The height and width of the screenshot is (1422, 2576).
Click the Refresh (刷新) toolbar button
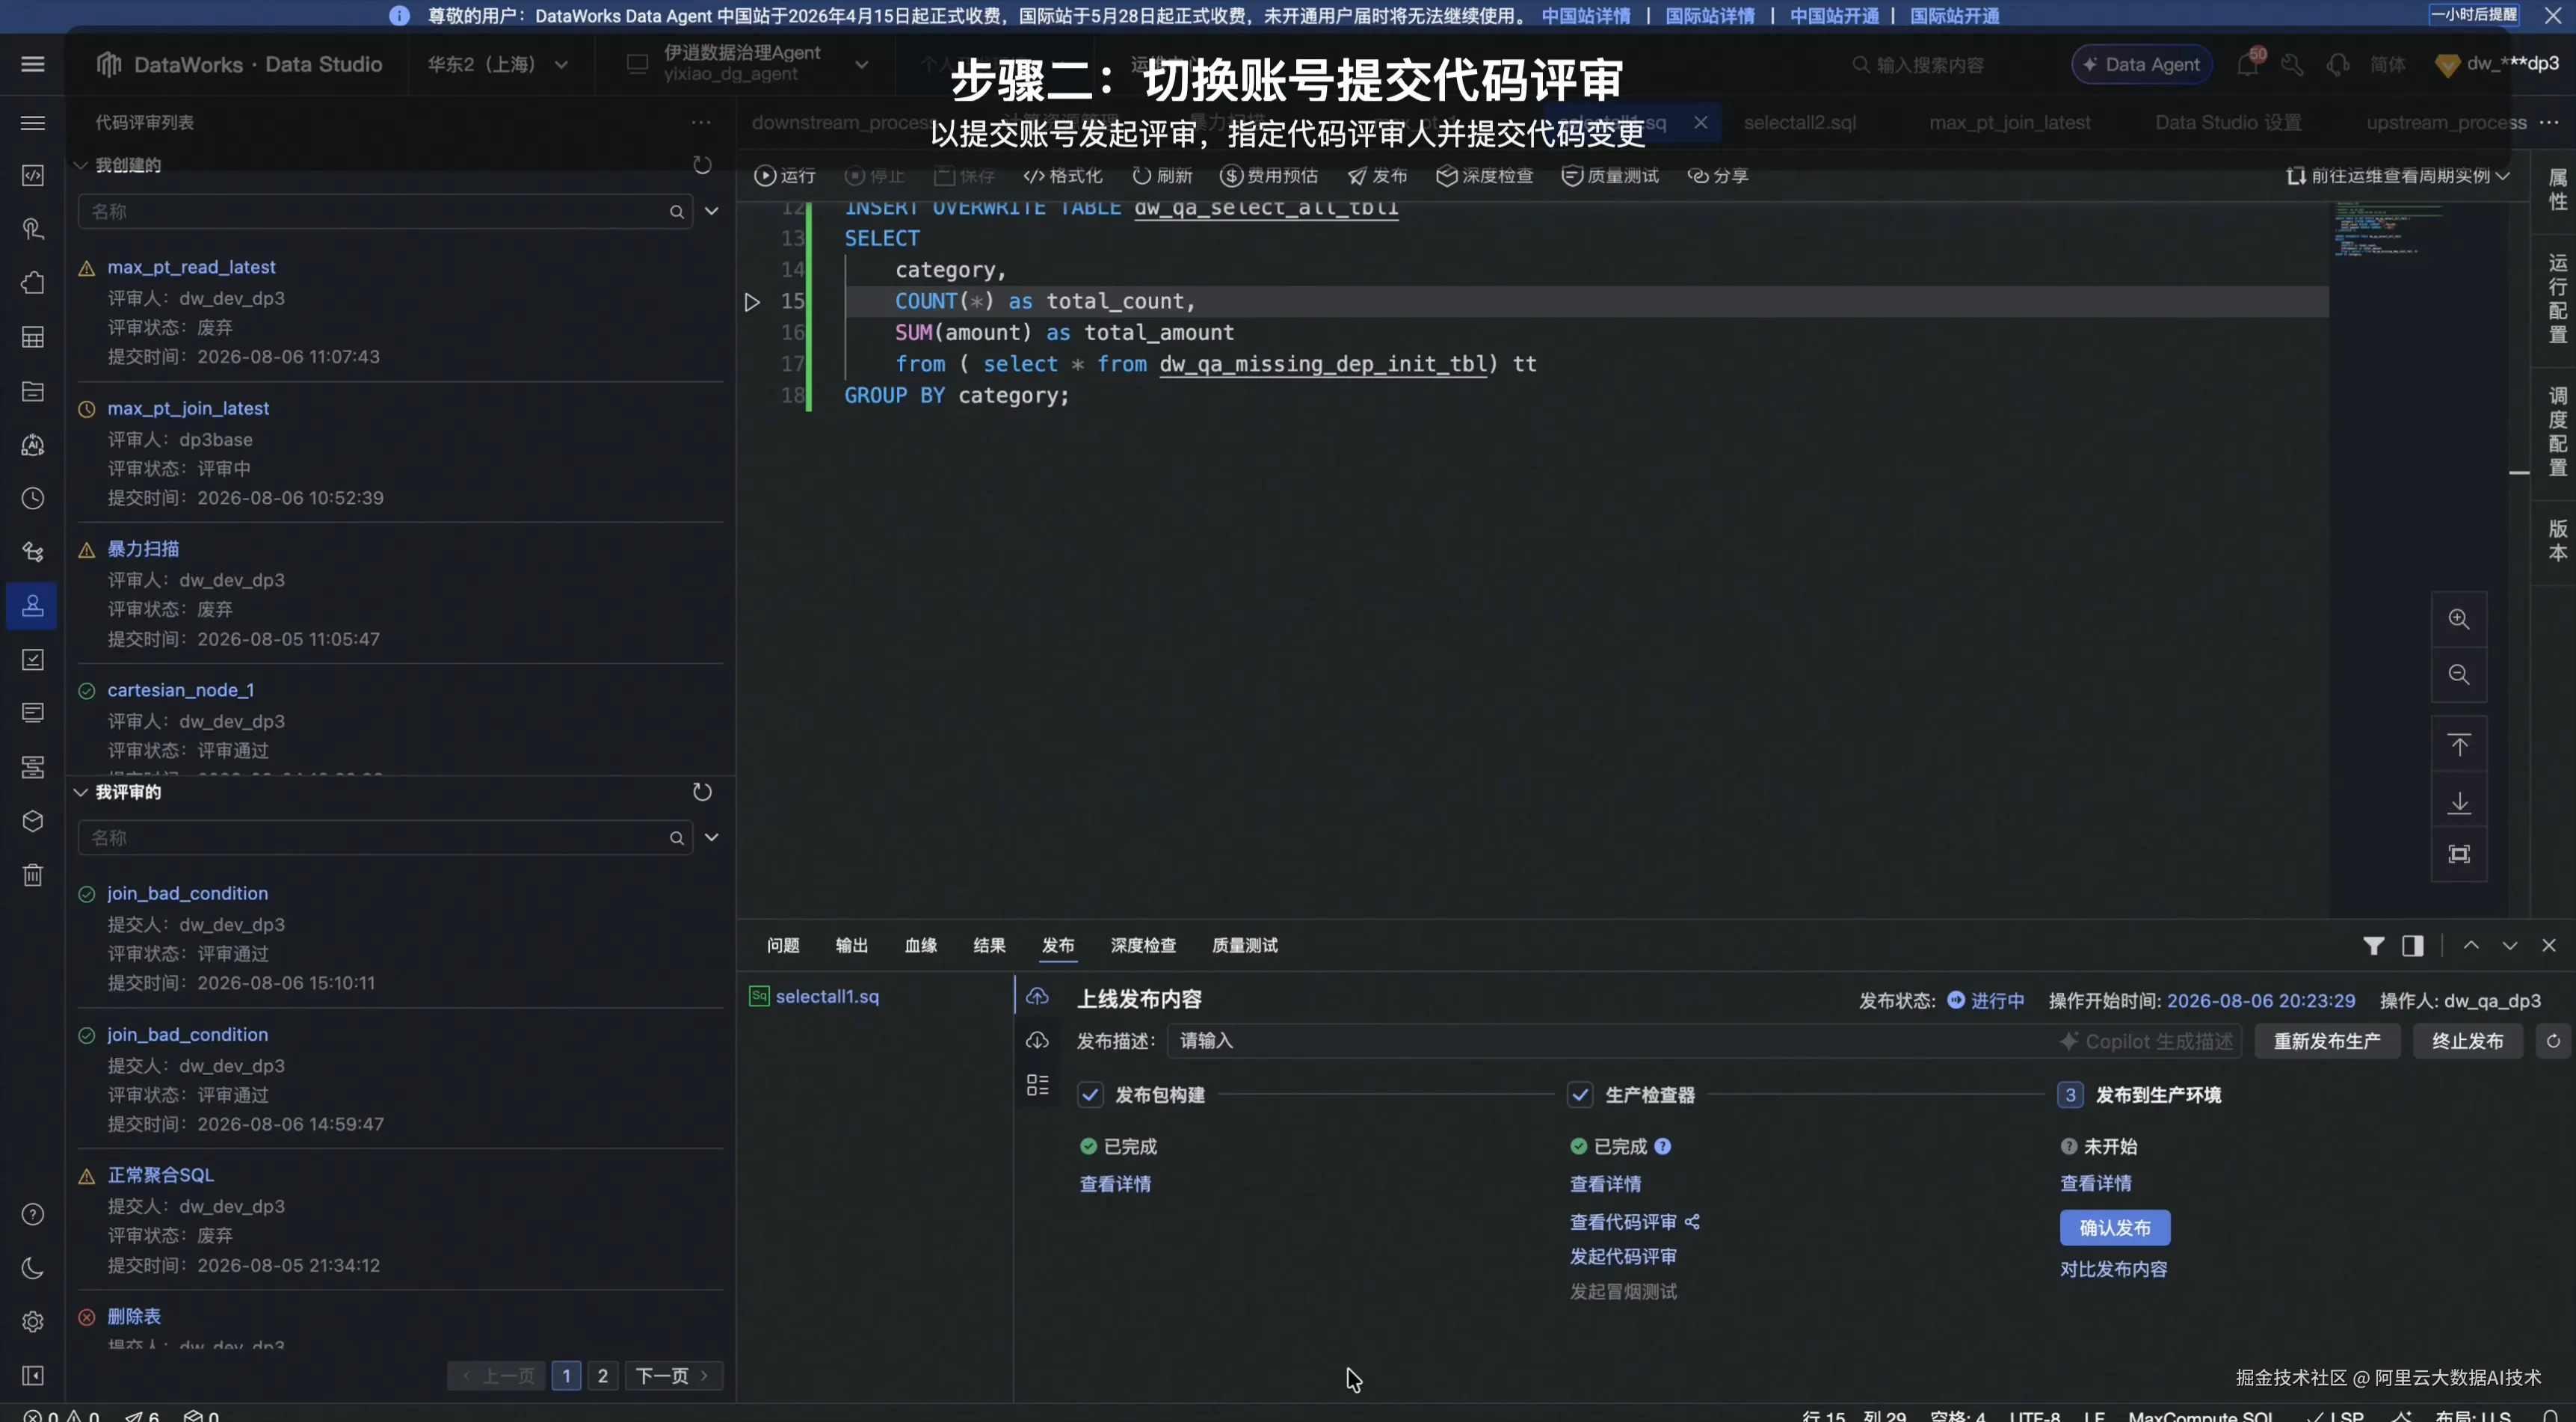pos(1162,176)
